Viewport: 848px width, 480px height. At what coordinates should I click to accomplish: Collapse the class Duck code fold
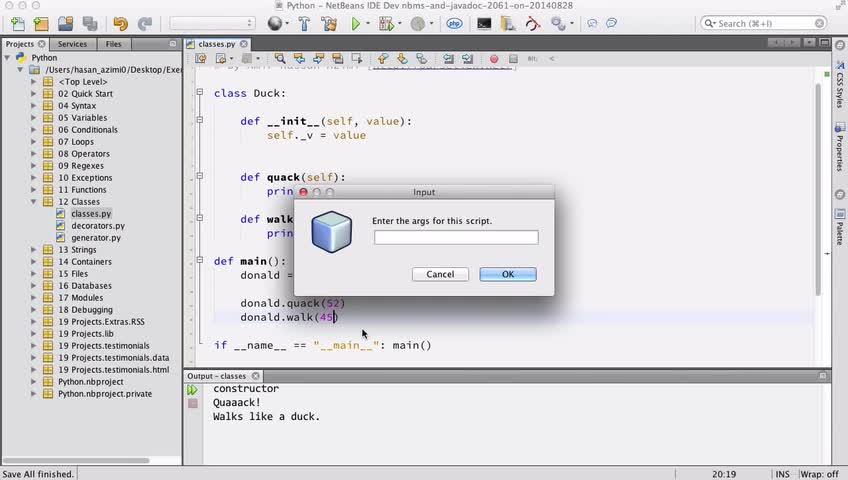pos(200,92)
